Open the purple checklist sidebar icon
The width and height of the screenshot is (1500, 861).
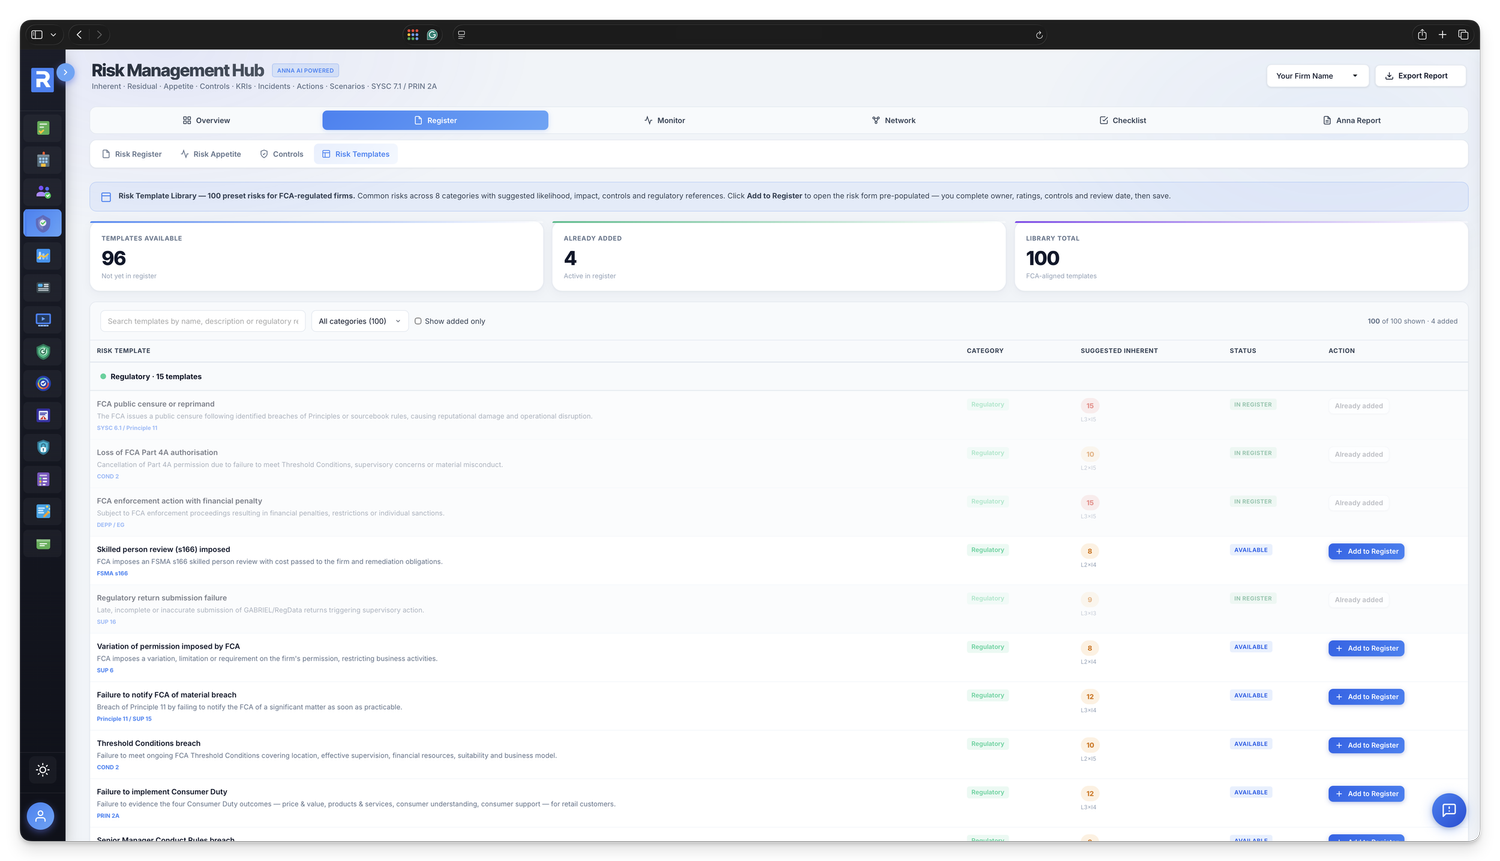click(43, 480)
